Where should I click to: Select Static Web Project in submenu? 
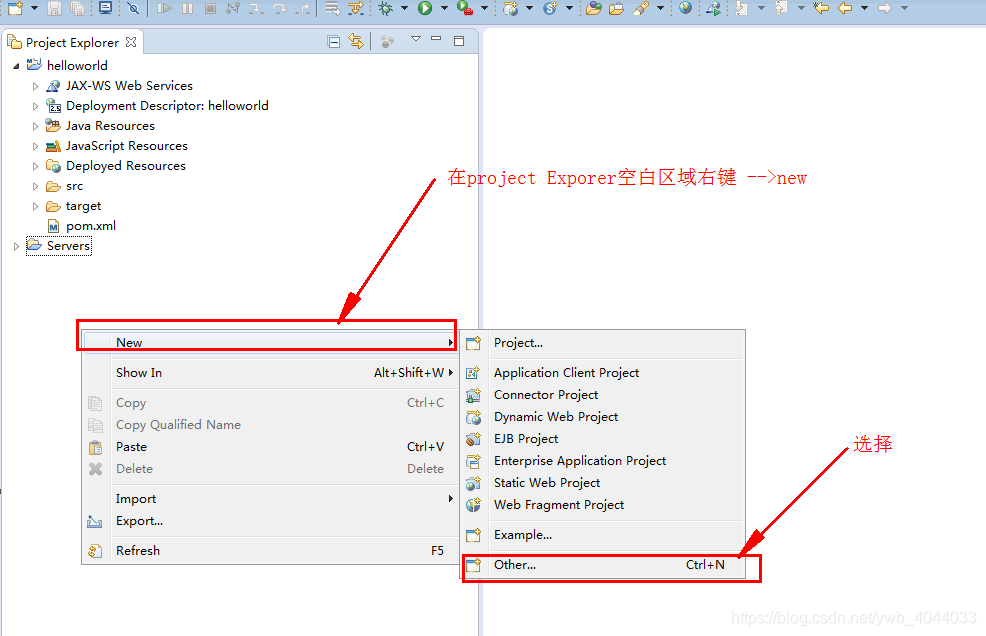point(604,483)
